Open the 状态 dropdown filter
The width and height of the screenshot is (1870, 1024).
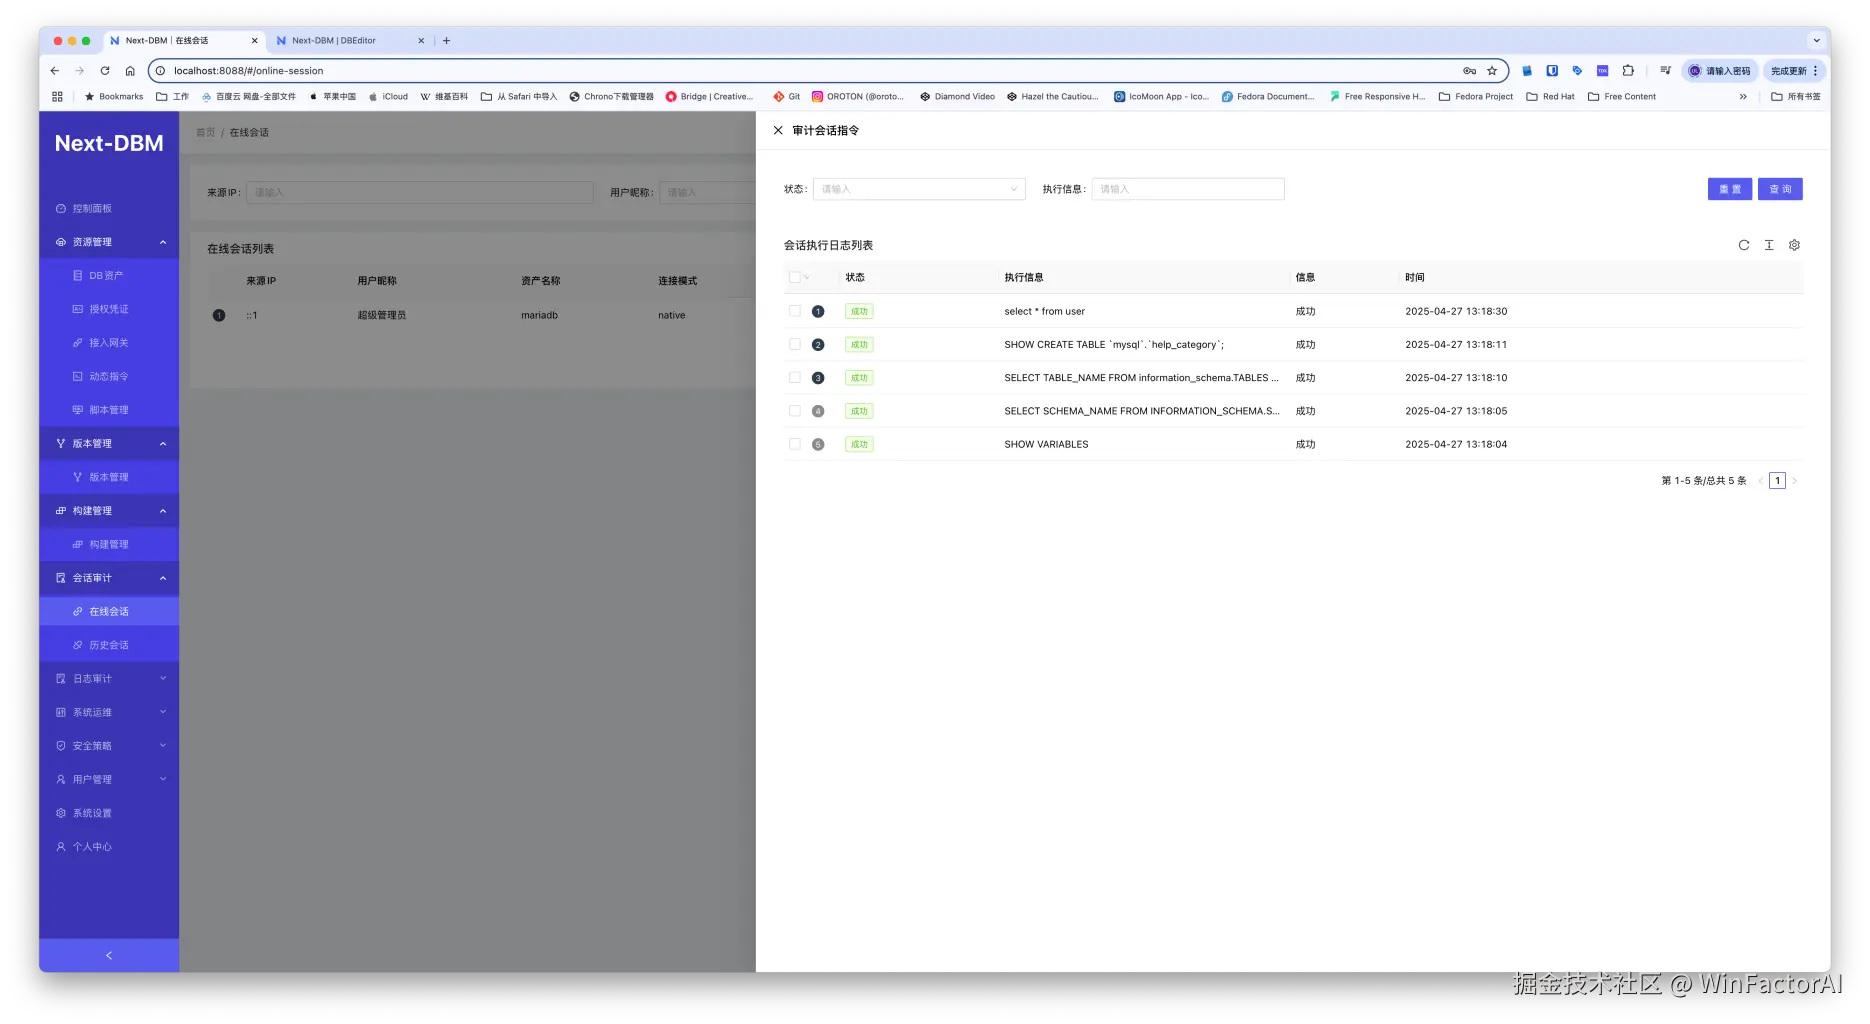tap(919, 189)
